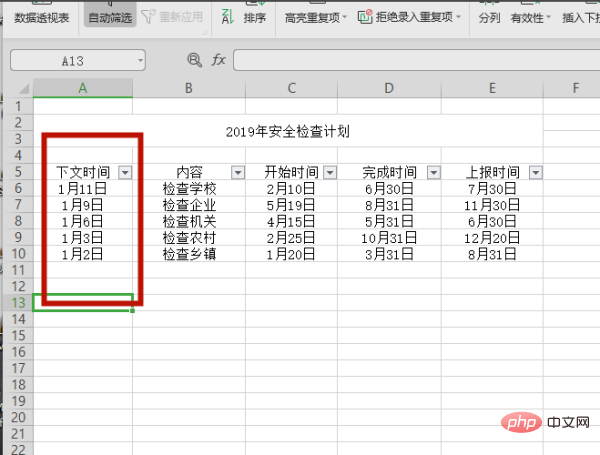Image resolution: width=600 pixels, height=455 pixels.
Task: Select cell containing 检查企业
Action: [189, 205]
